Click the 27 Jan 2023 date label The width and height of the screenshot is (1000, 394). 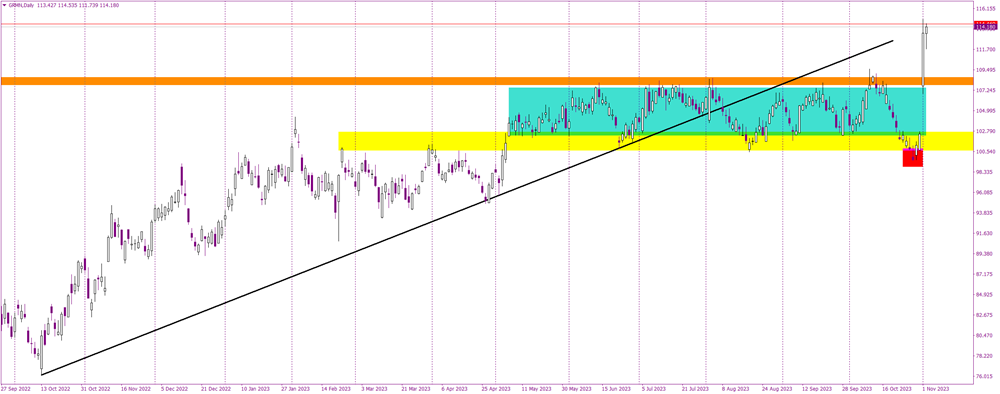pyautogui.click(x=297, y=388)
